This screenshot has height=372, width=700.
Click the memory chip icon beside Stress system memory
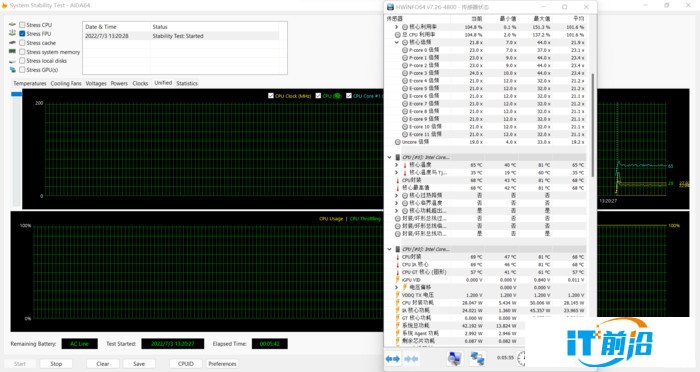click(12, 52)
